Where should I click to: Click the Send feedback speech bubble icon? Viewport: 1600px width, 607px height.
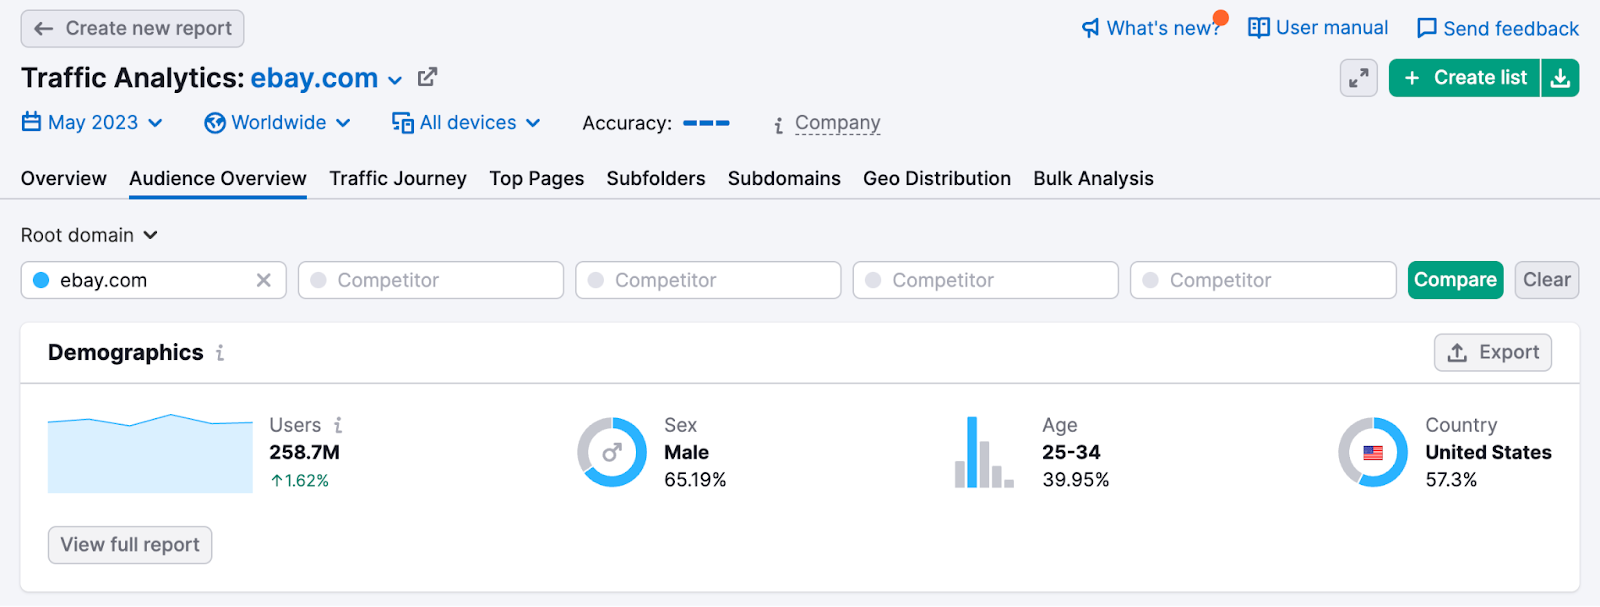[x=1427, y=28]
